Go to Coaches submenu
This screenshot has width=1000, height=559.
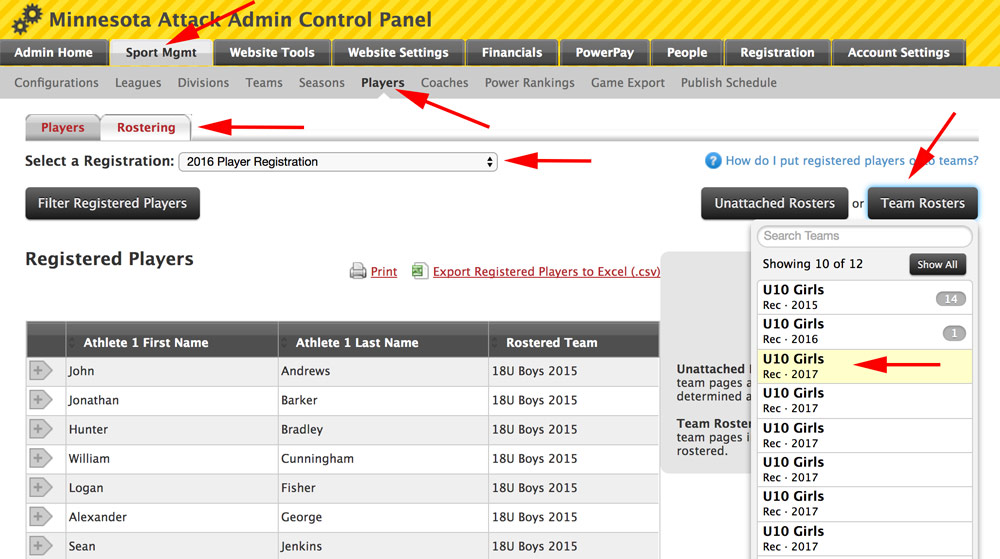point(445,83)
